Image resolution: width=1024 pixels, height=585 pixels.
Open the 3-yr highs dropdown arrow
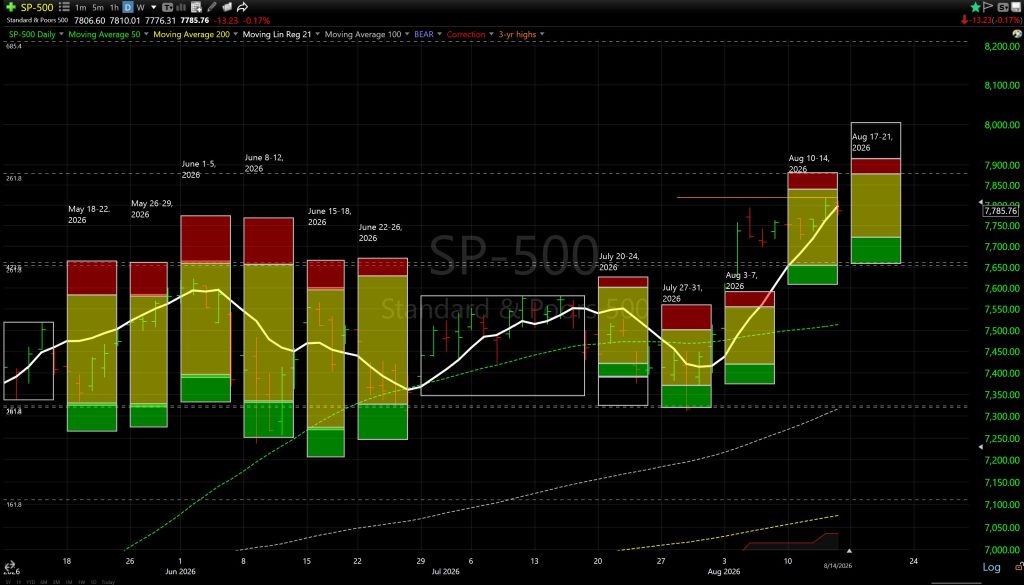(x=542, y=34)
